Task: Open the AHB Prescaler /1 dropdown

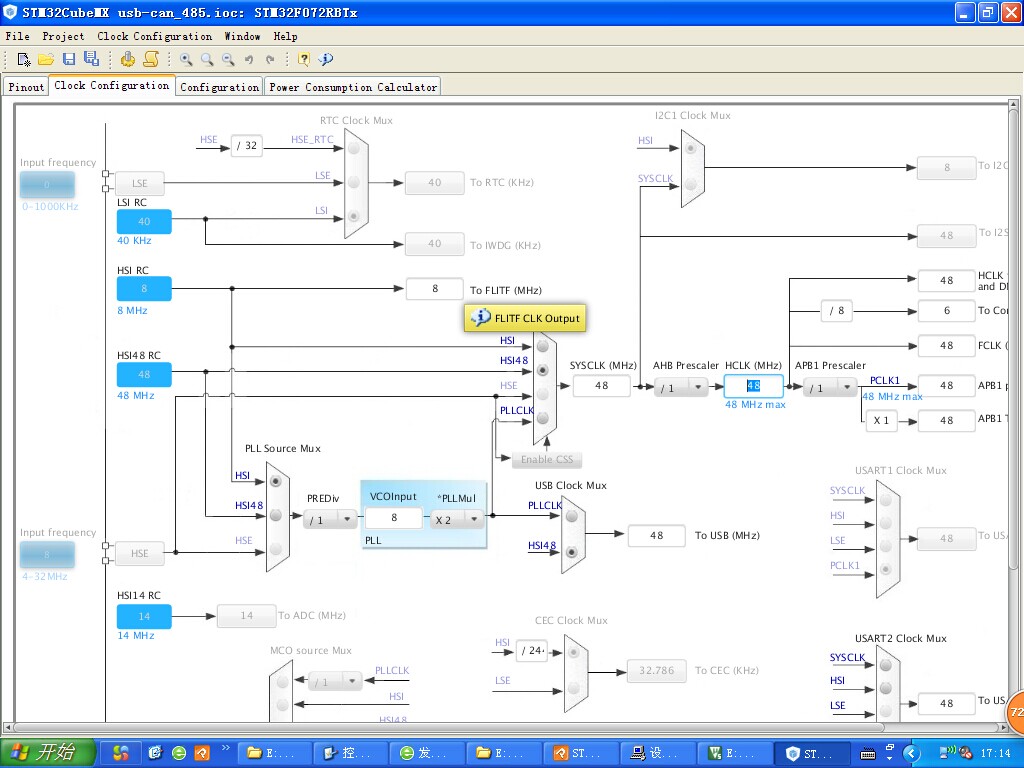Action: pyautogui.click(x=681, y=388)
